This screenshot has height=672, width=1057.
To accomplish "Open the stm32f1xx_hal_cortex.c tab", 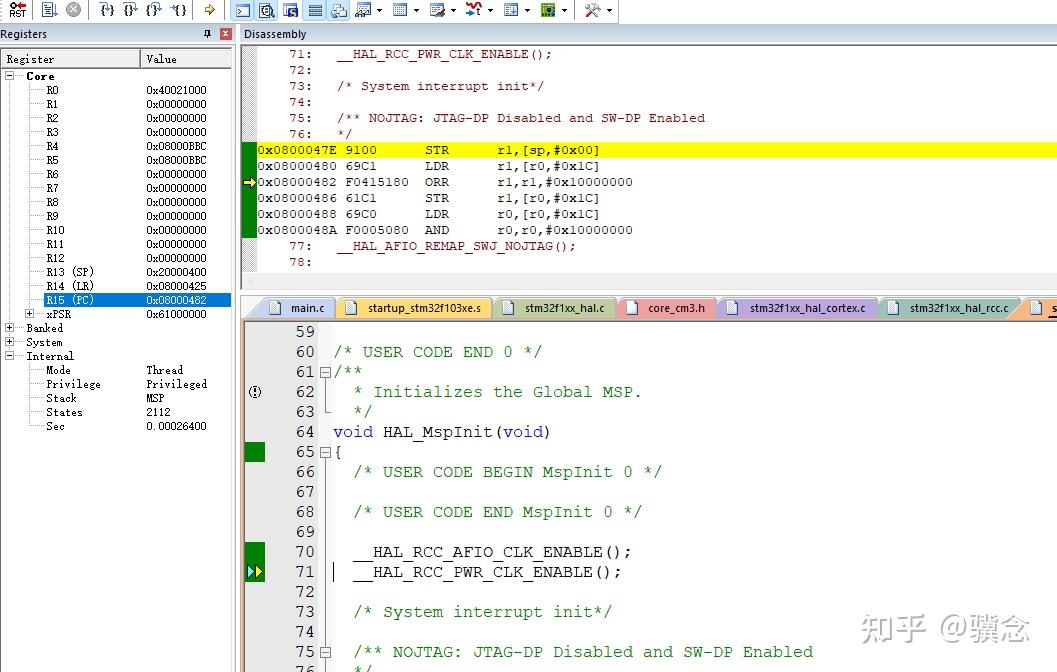I will pyautogui.click(x=806, y=308).
